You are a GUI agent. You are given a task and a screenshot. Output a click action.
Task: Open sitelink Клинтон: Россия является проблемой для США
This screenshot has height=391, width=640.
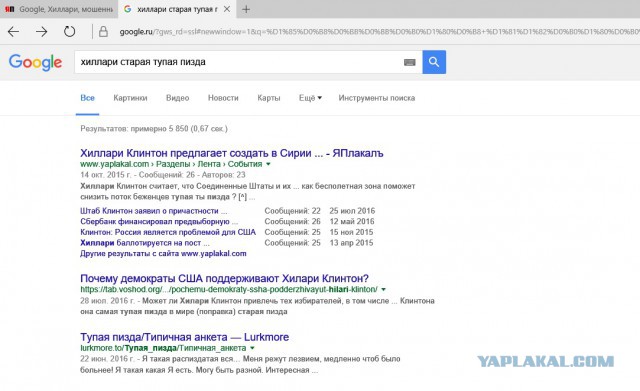[x=168, y=232]
